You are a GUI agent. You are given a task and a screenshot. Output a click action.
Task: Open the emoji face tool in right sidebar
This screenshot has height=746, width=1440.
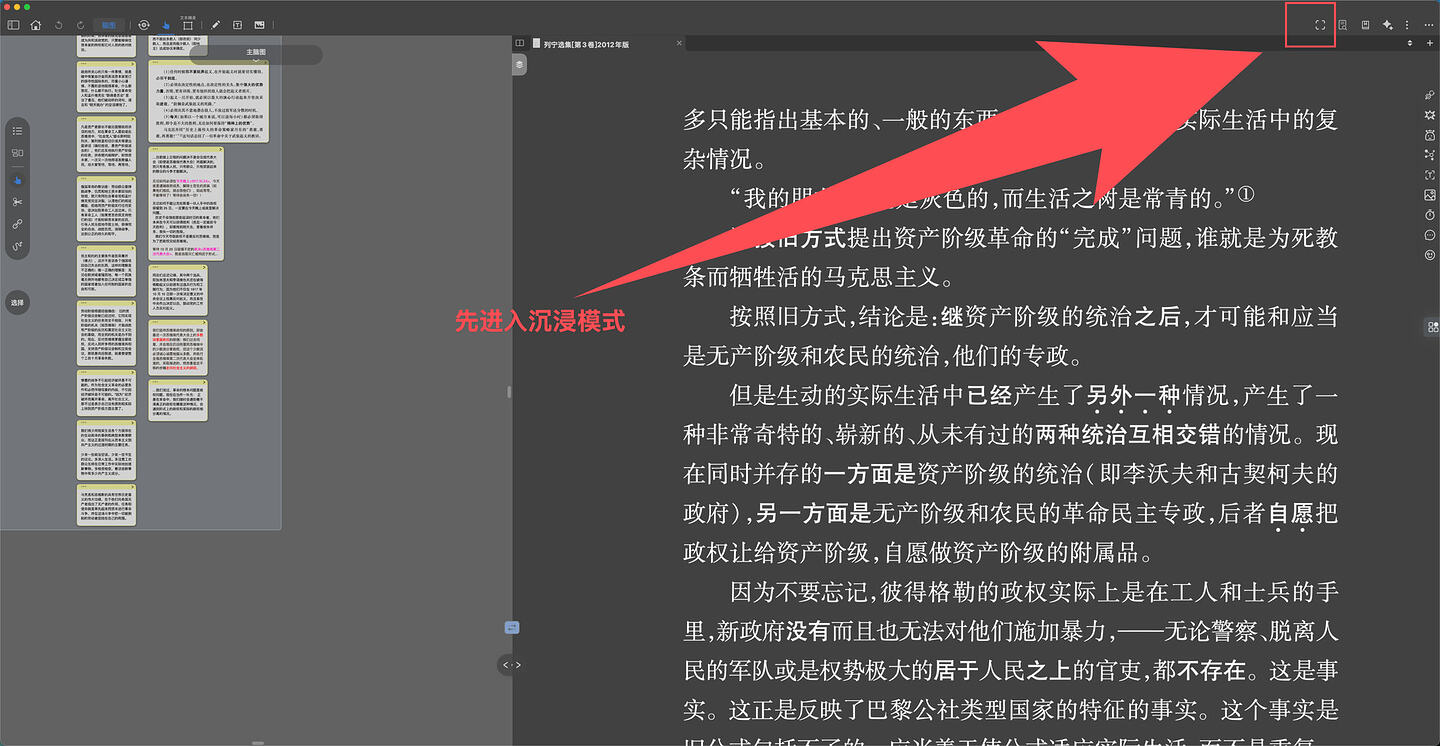point(1430,255)
